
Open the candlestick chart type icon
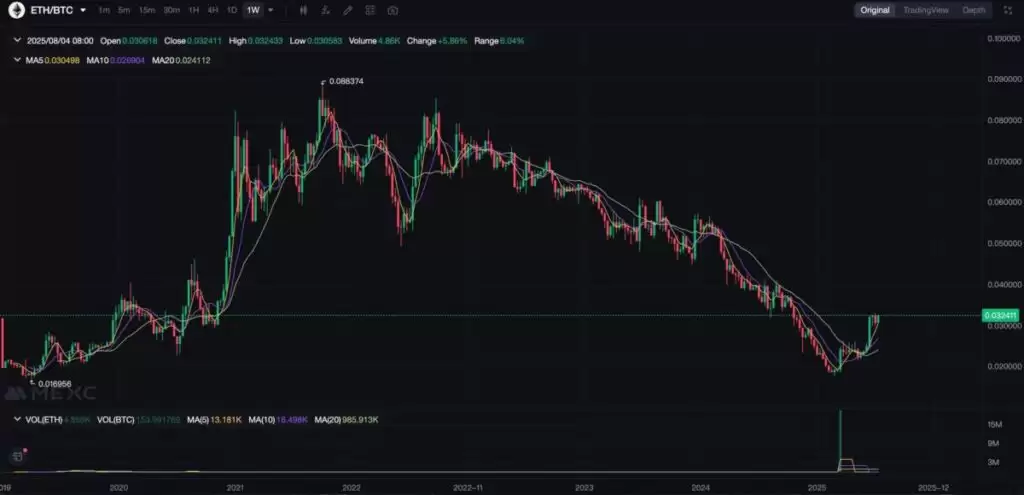click(x=304, y=10)
